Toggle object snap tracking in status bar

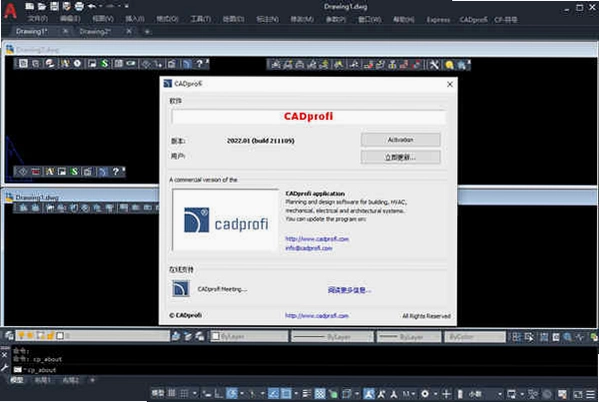pos(274,394)
